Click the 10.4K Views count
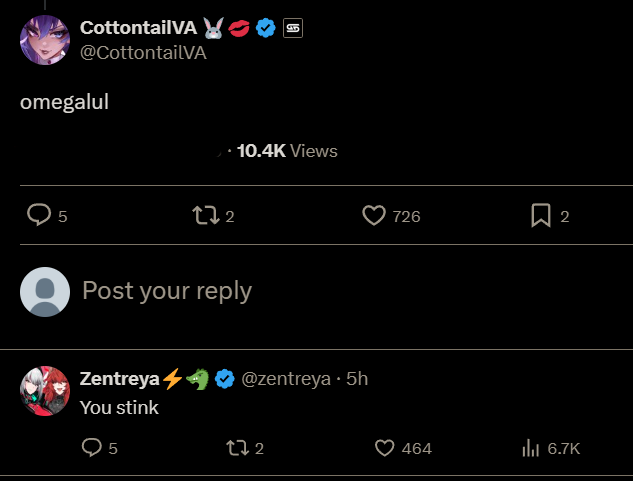This screenshot has width=633, height=481. pyautogui.click(x=287, y=151)
